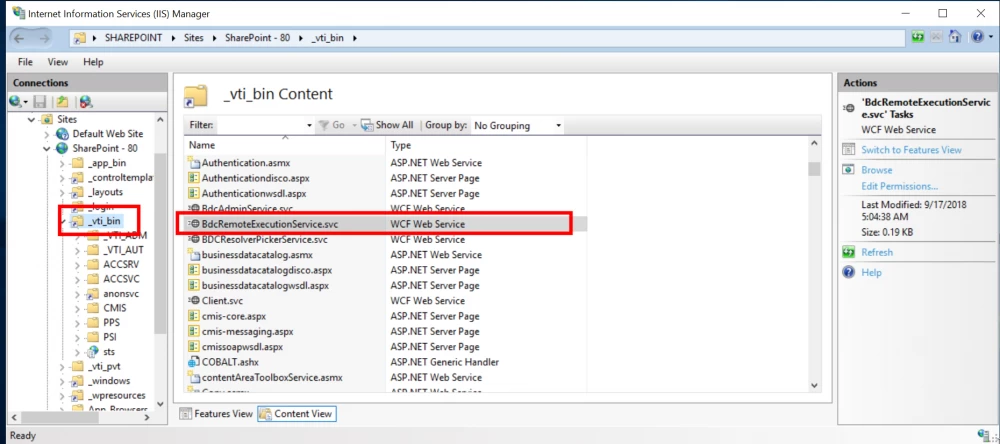Click the Help icon in the Actions pane
Image resolution: width=1000 pixels, height=444 pixels.
pyautogui.click(x=848, y=272)
